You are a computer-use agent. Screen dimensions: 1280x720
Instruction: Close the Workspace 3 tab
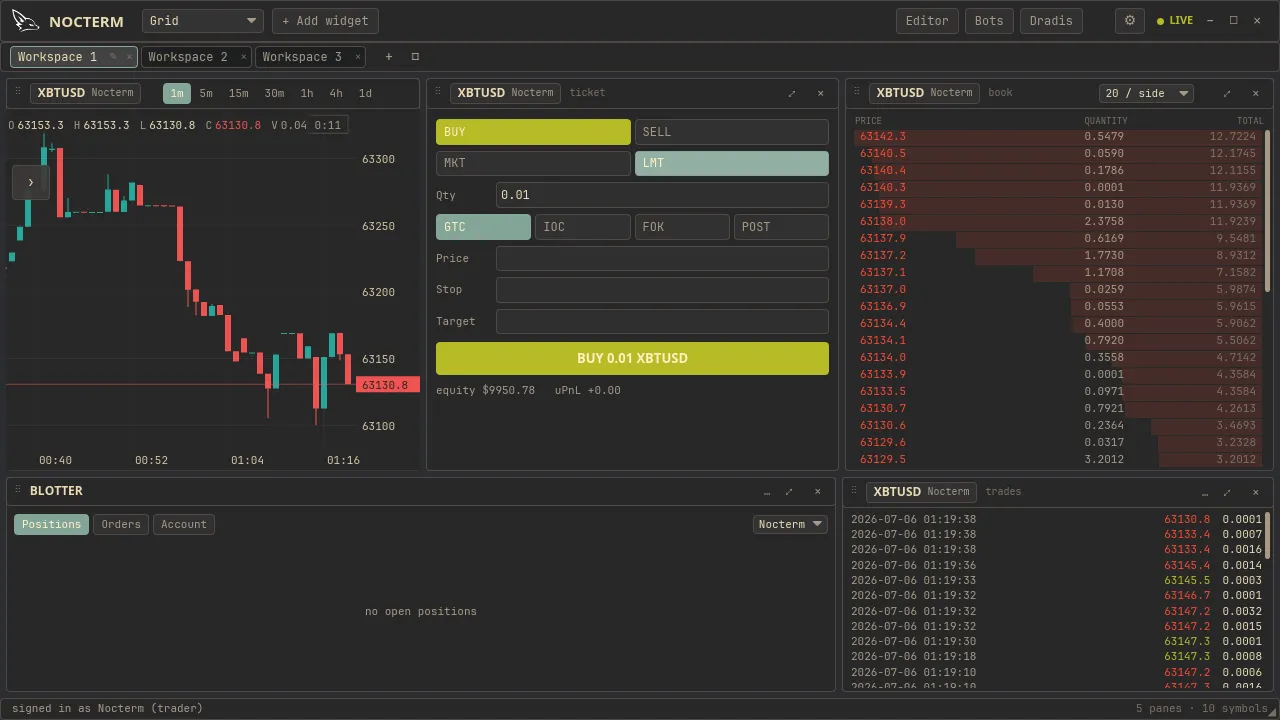(357, 57)
